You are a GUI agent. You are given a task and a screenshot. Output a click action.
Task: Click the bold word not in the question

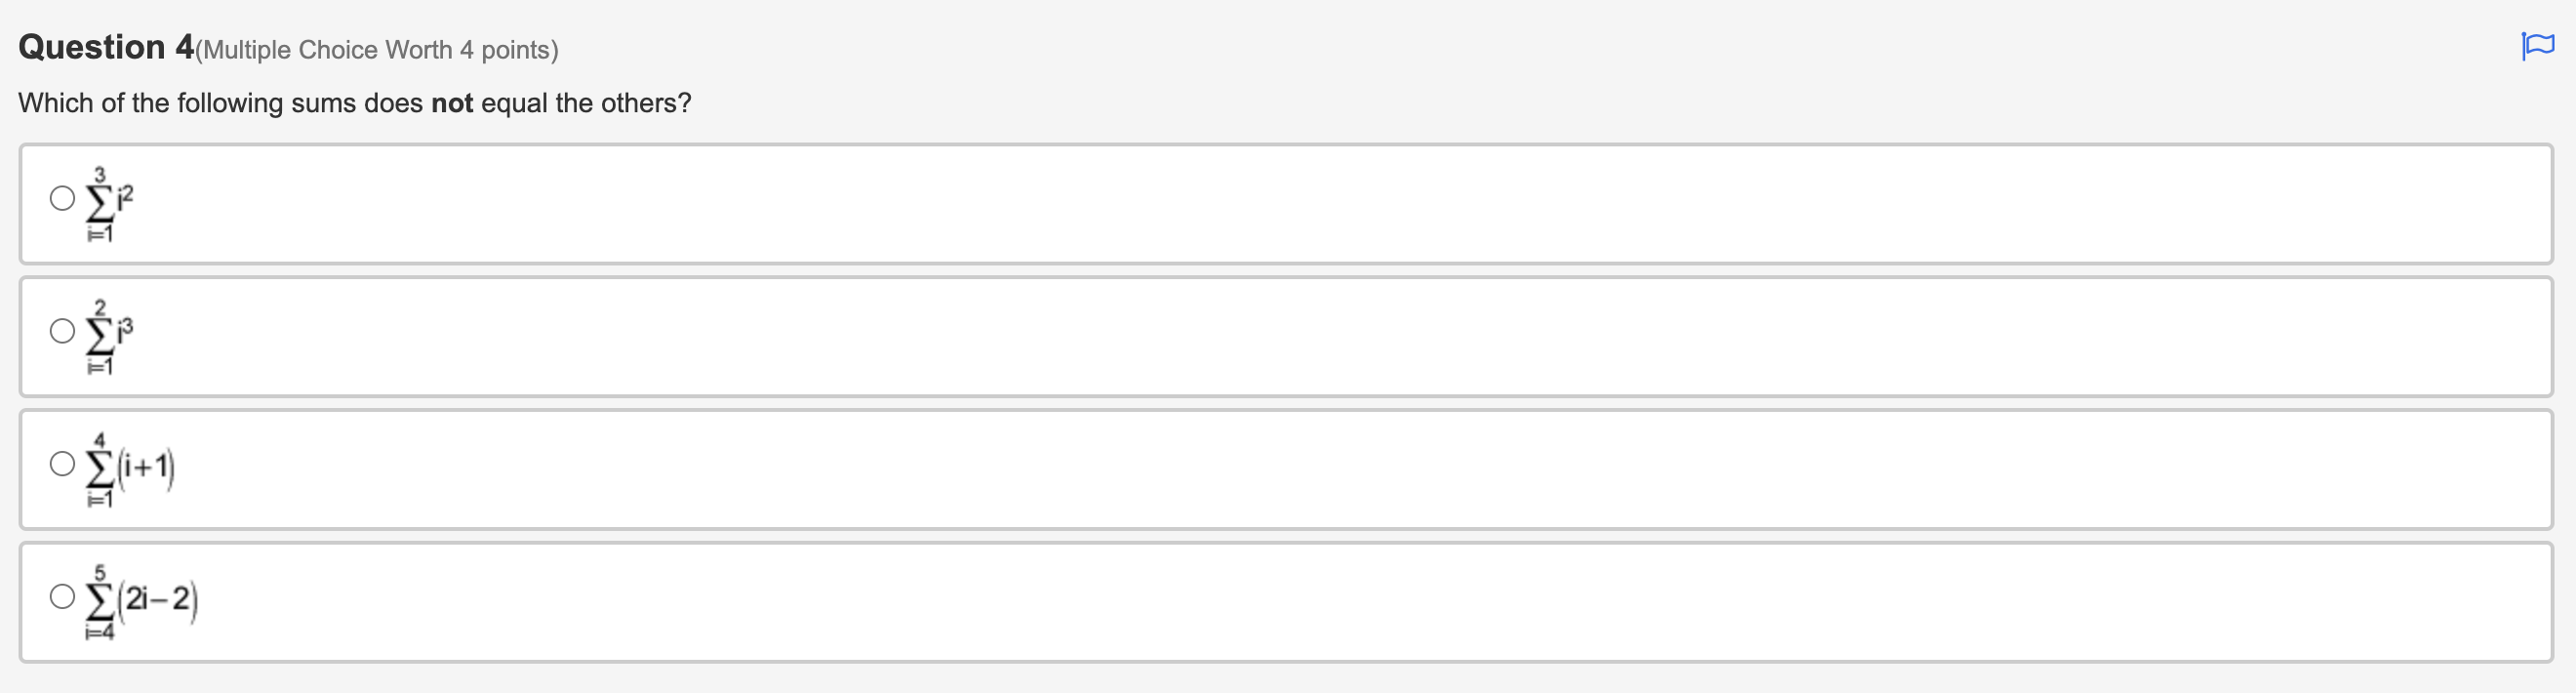(450, 102)
